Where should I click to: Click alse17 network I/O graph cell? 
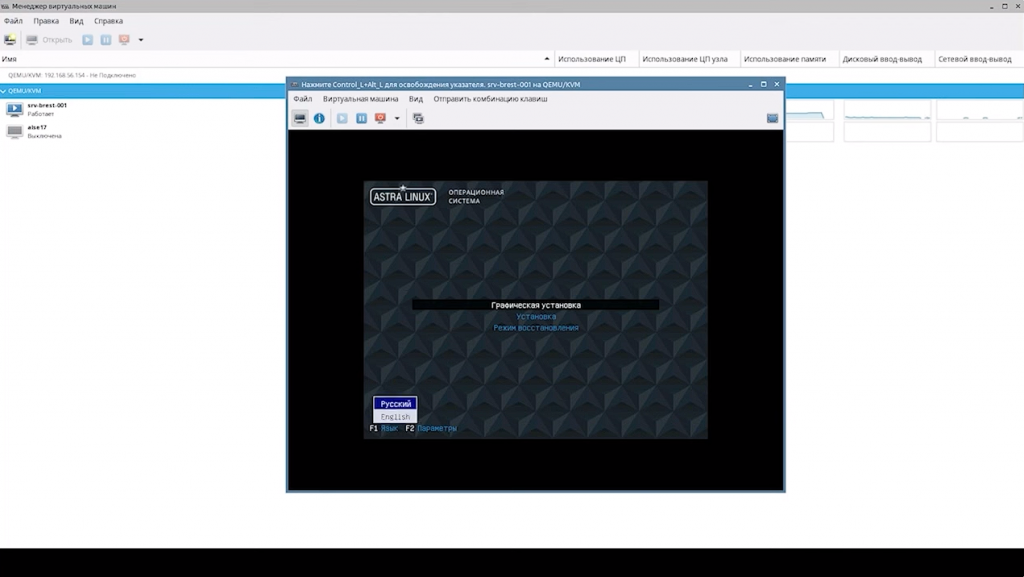(979, 132)
